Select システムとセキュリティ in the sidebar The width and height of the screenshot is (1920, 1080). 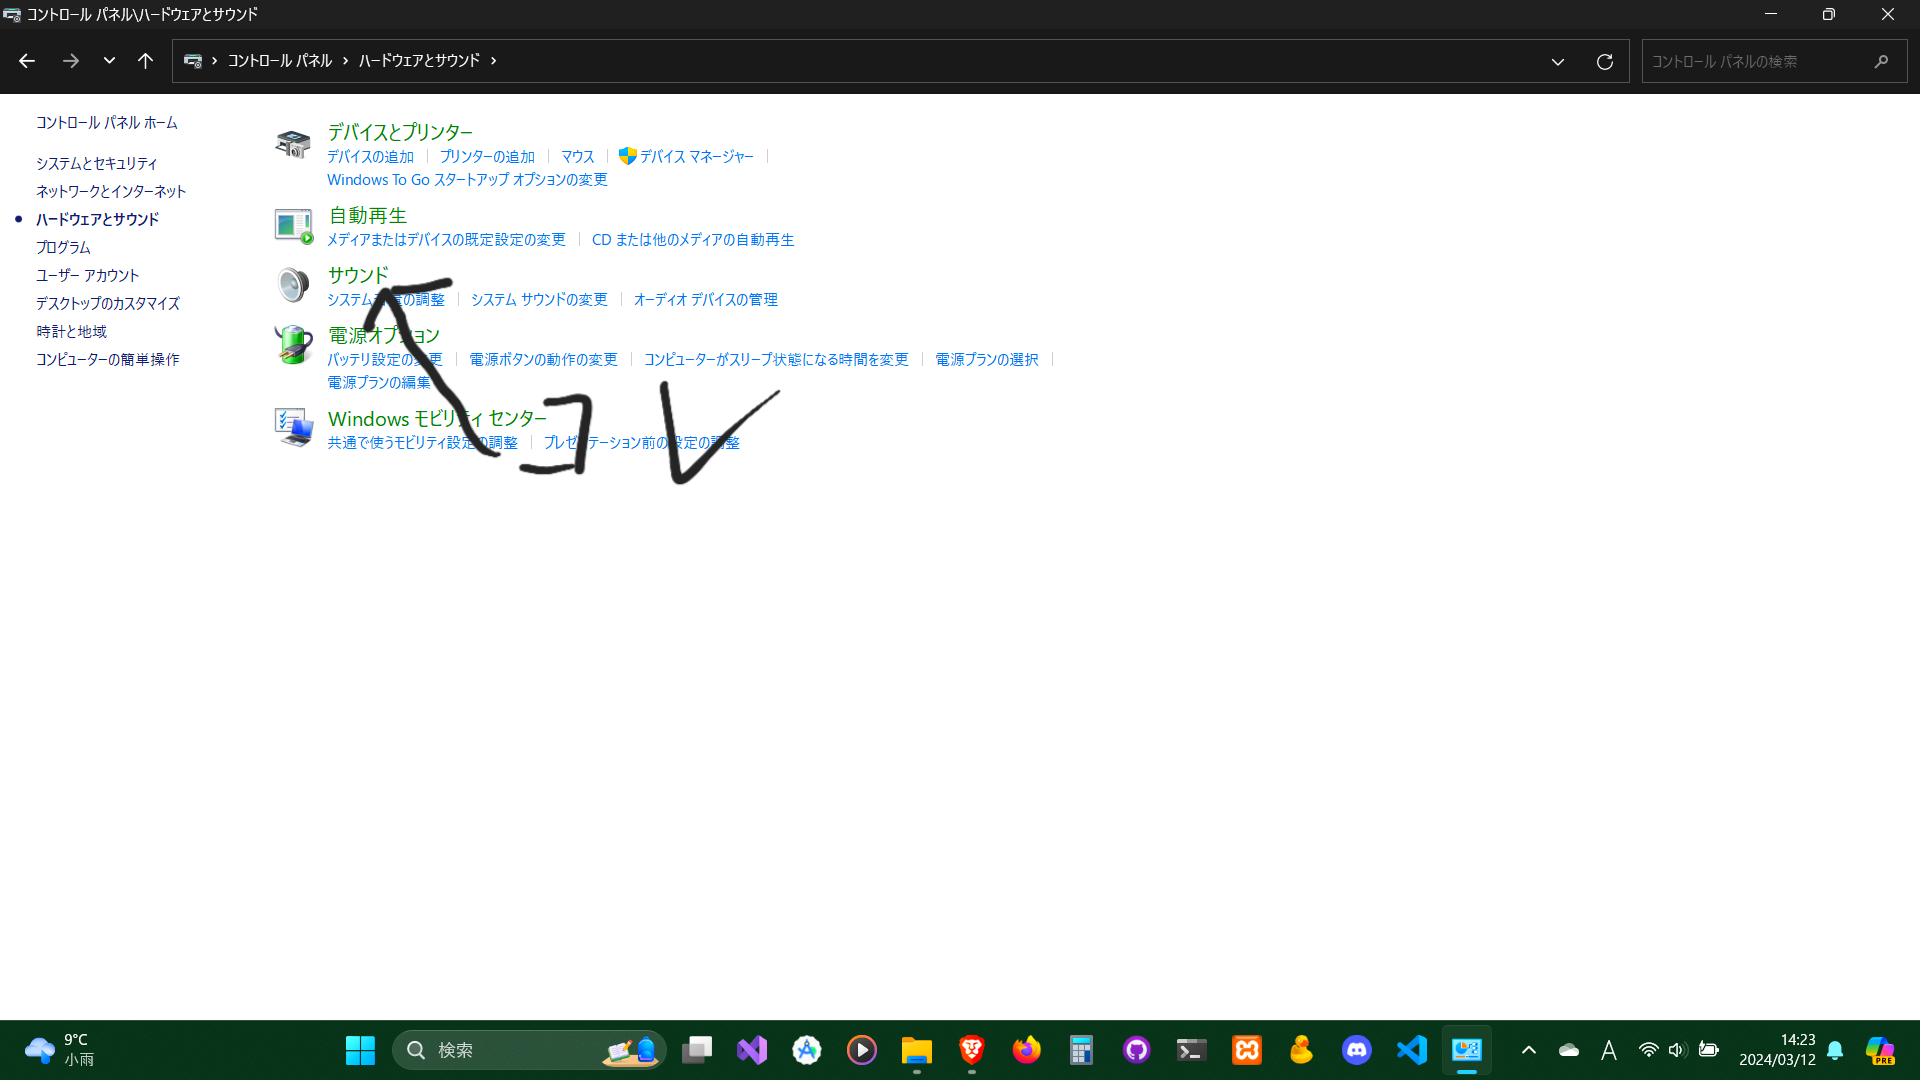(x=97, y=163)
